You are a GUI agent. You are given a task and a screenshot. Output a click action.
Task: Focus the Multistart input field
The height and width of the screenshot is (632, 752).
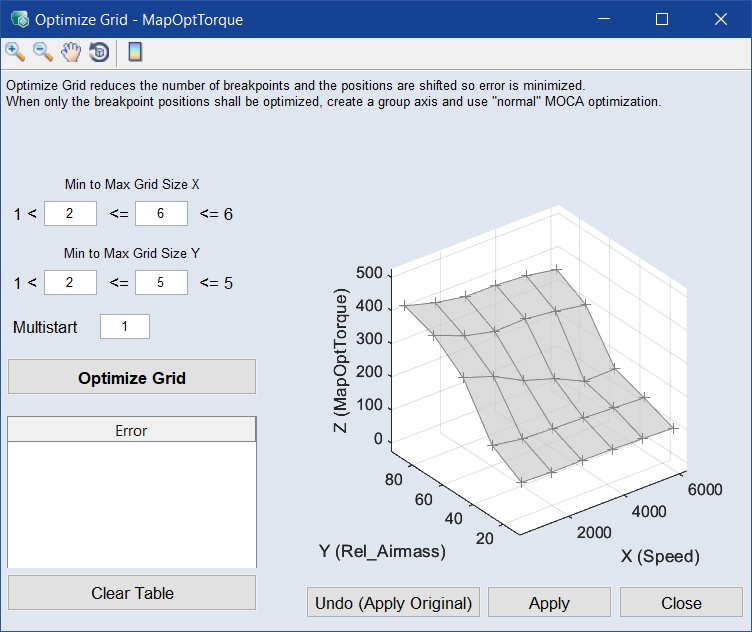click(x=125, y=326)
